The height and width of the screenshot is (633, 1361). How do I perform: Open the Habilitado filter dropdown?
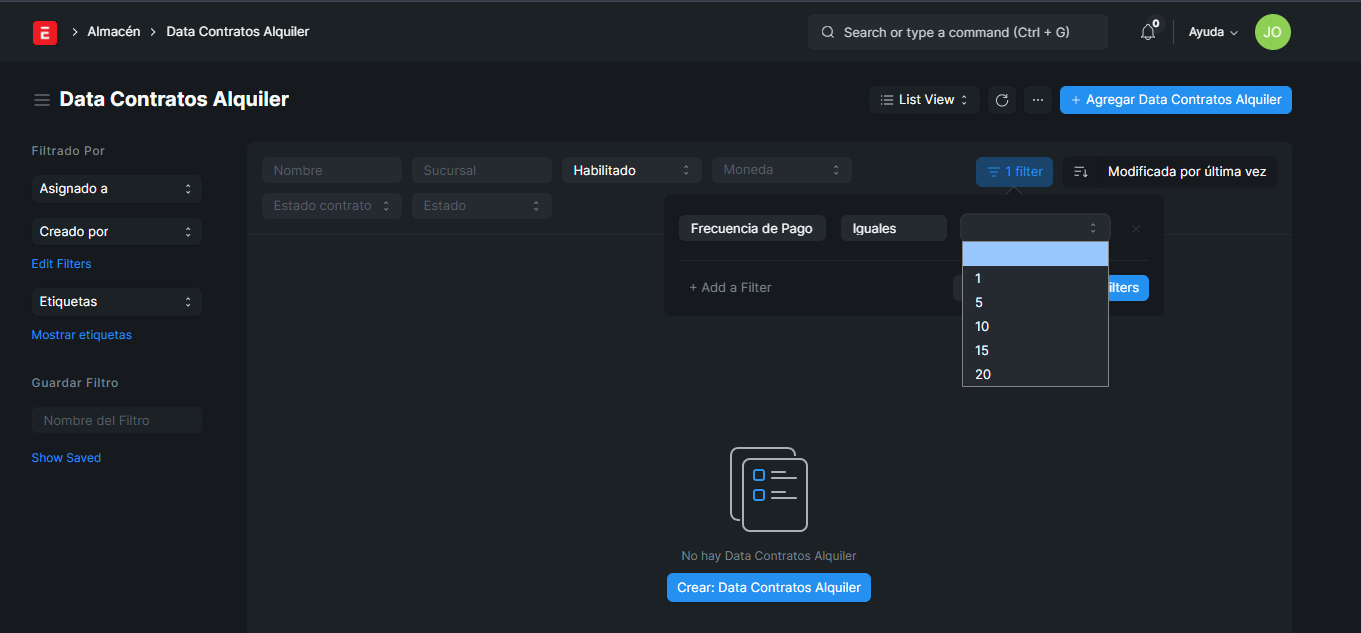click(631, 170)
